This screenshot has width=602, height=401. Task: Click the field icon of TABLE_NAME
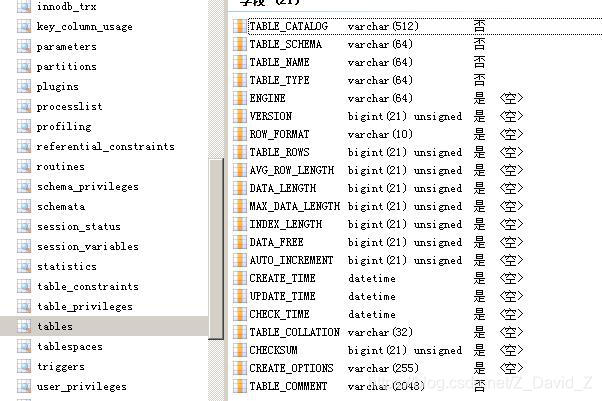point(240,62)
